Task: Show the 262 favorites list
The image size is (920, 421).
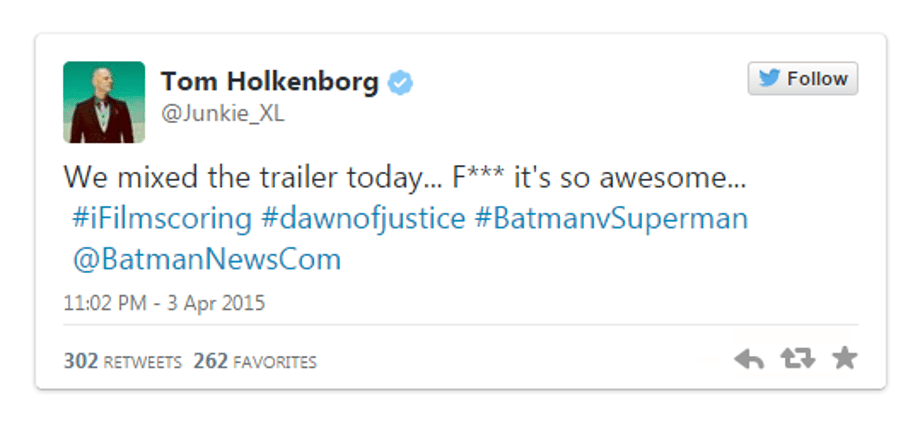Action: [255, 361]
